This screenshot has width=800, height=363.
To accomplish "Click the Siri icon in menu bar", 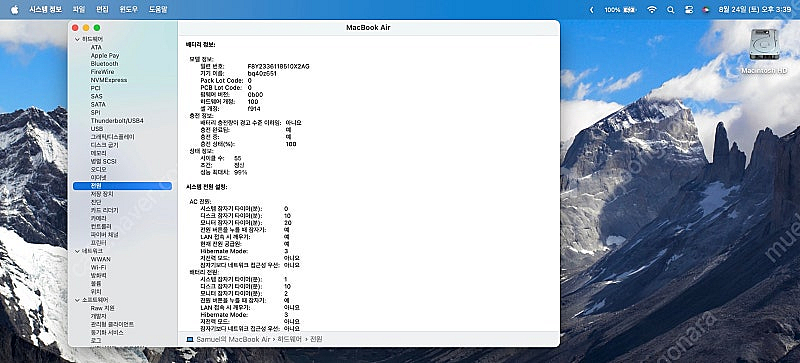I will (x=705, y=9).
